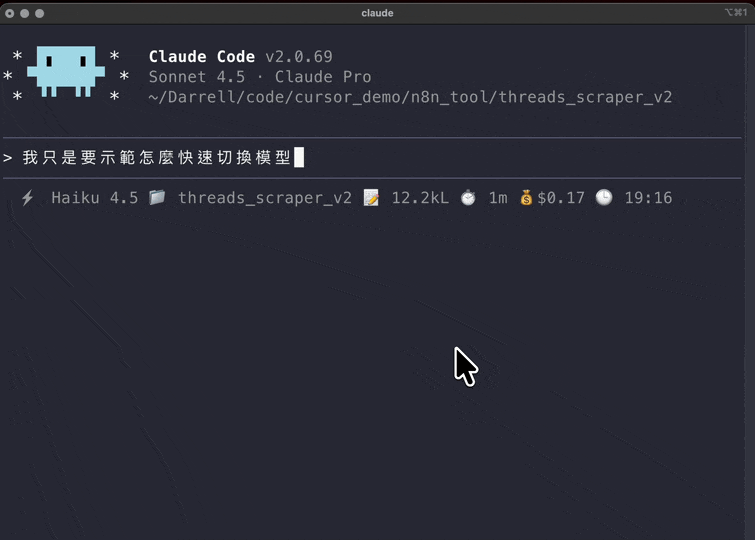This screenshot has height=540, width=755.
Task: Click the folder icon before threads_scraper_v2
Action: [x=157, y=197]
